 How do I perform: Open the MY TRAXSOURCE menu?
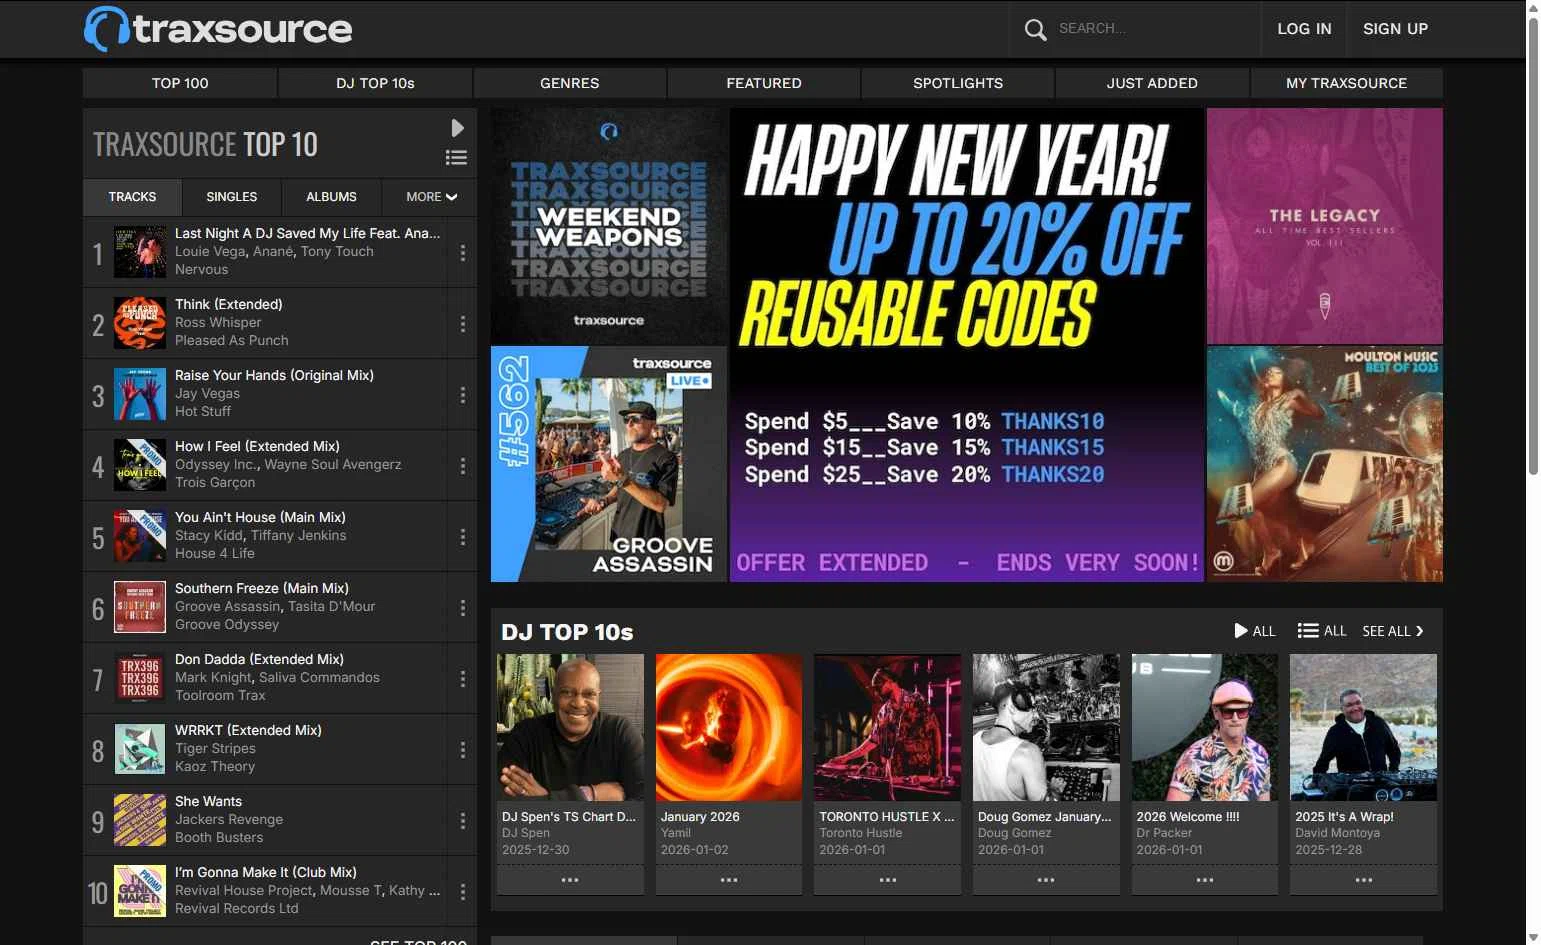(1346, 83)
